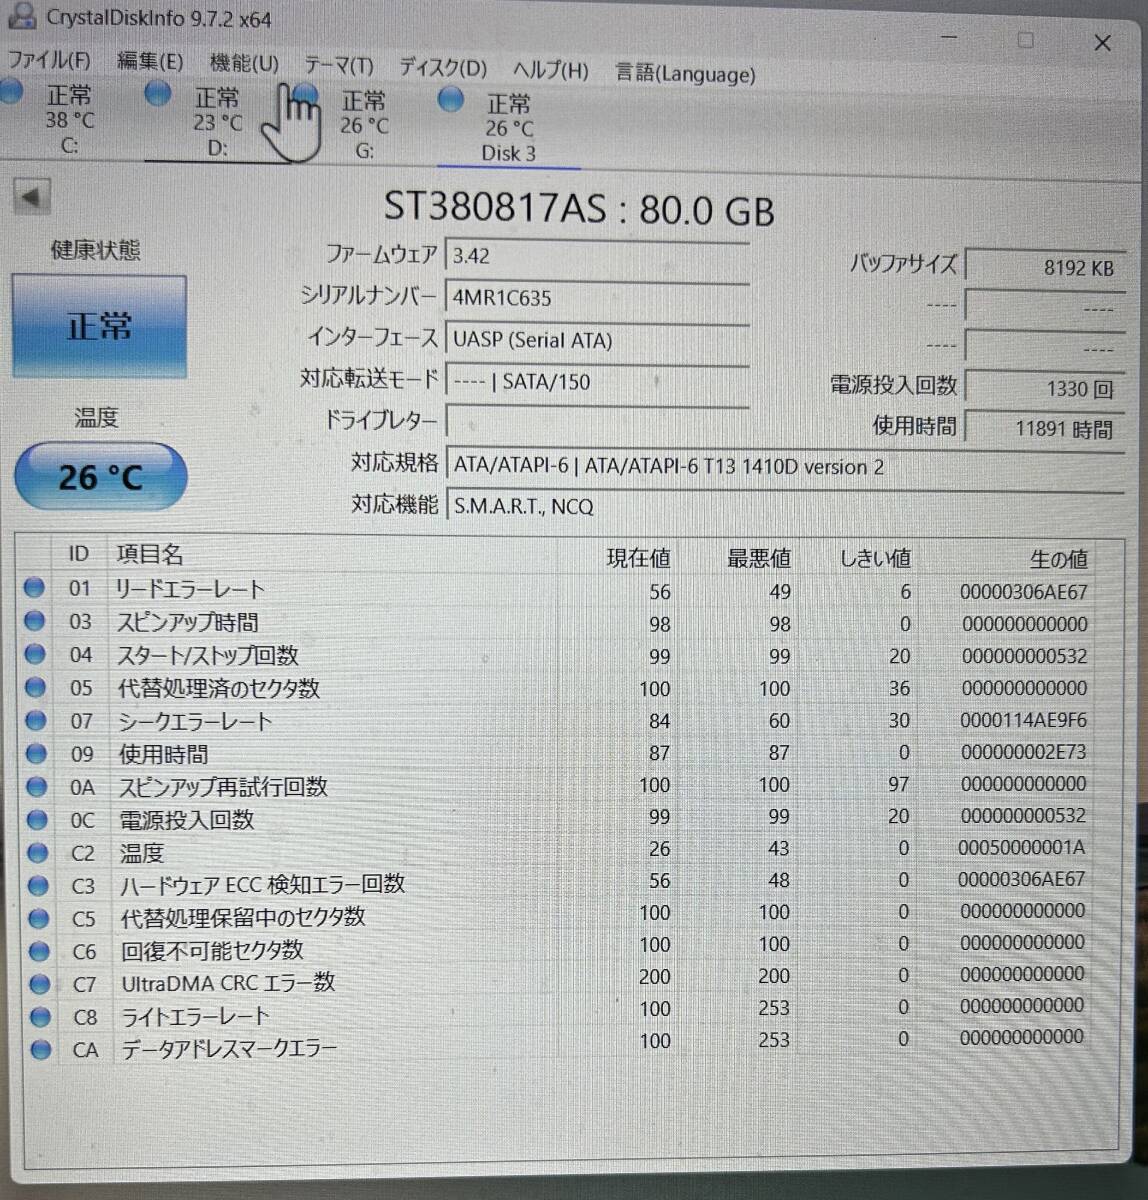1148x1200 pixels.
Task: Click the status dot for attribute 01
Action: 35,588
